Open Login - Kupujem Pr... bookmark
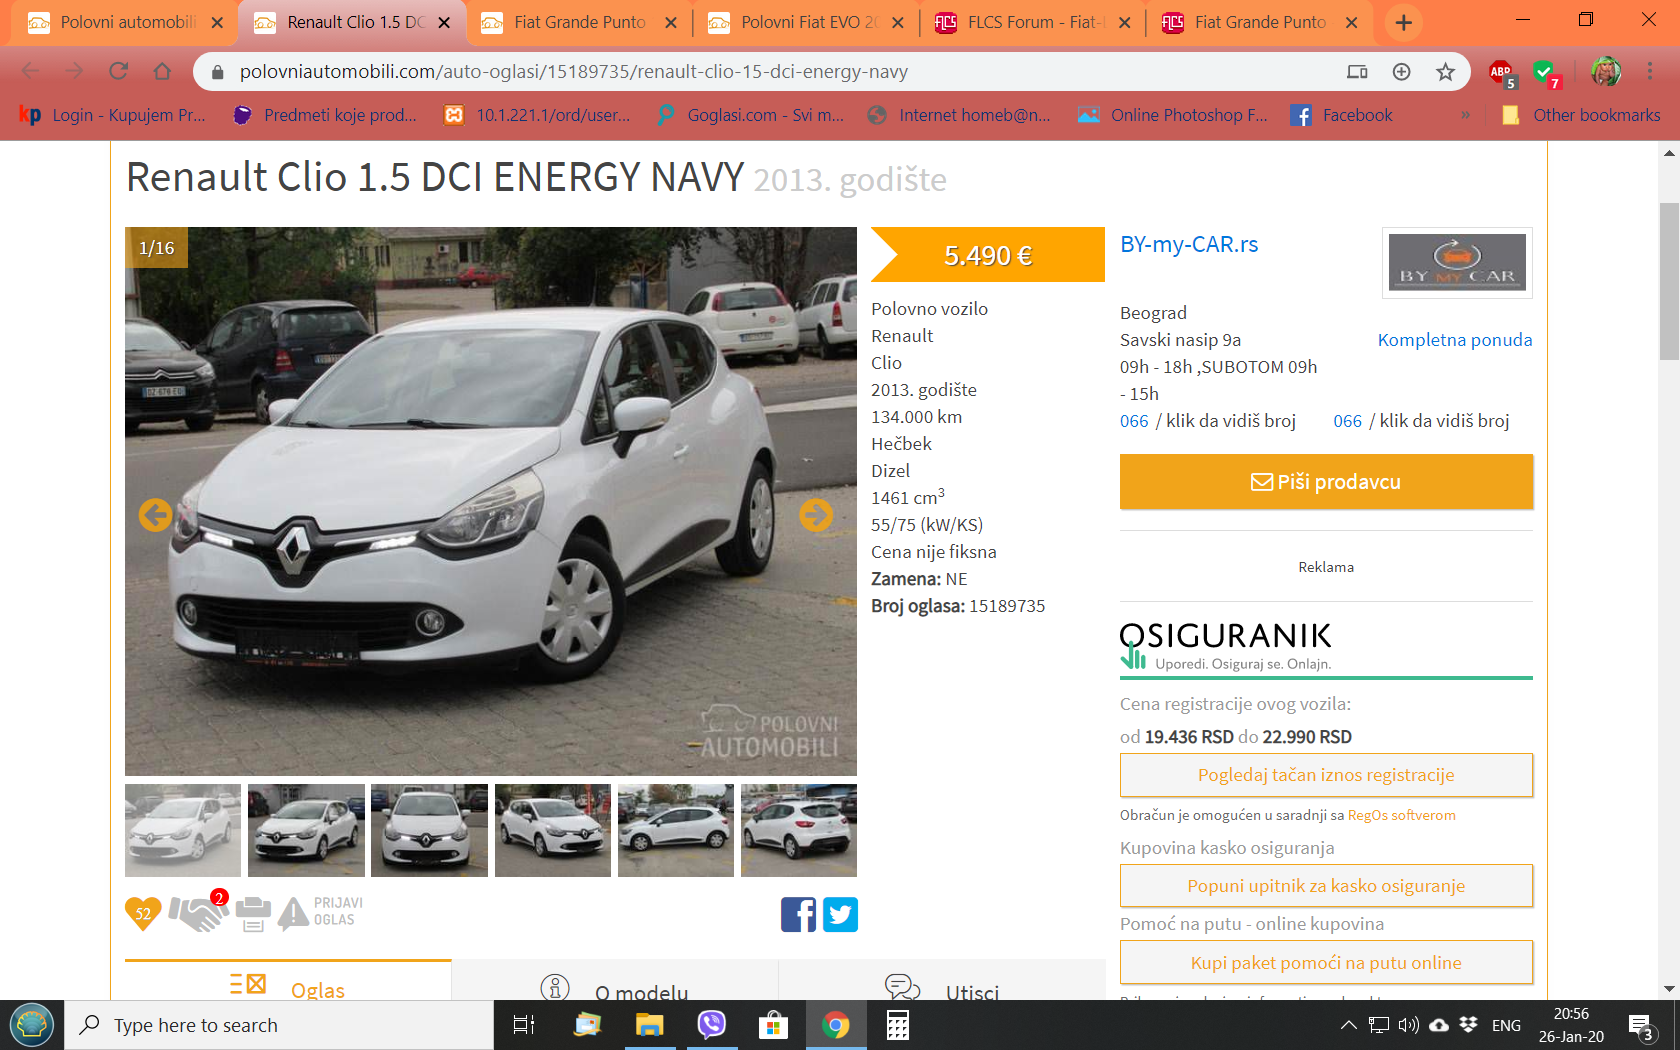1680x1050 pixels. pos(112,115)
